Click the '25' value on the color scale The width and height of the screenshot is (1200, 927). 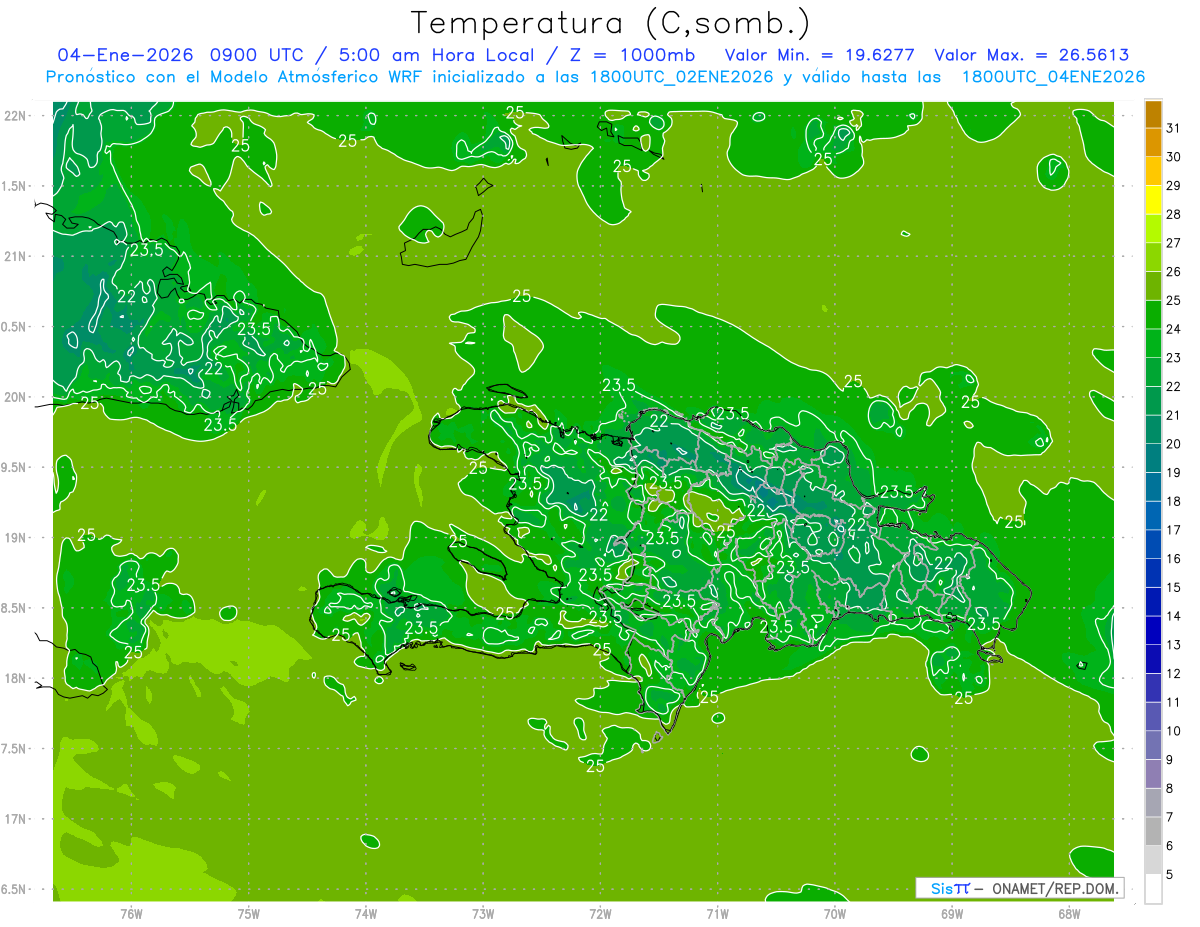click(x=1174, y=300)
